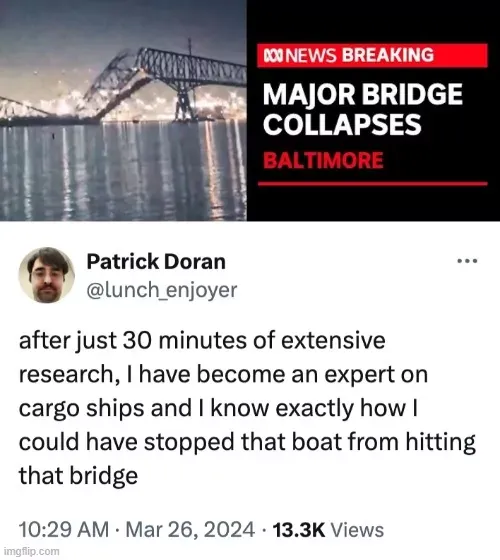The height and width of the screenshot is (560, 500).
Task: Click the phrase 'that bridge' in tweet
Action: click(x=78, y=476)
